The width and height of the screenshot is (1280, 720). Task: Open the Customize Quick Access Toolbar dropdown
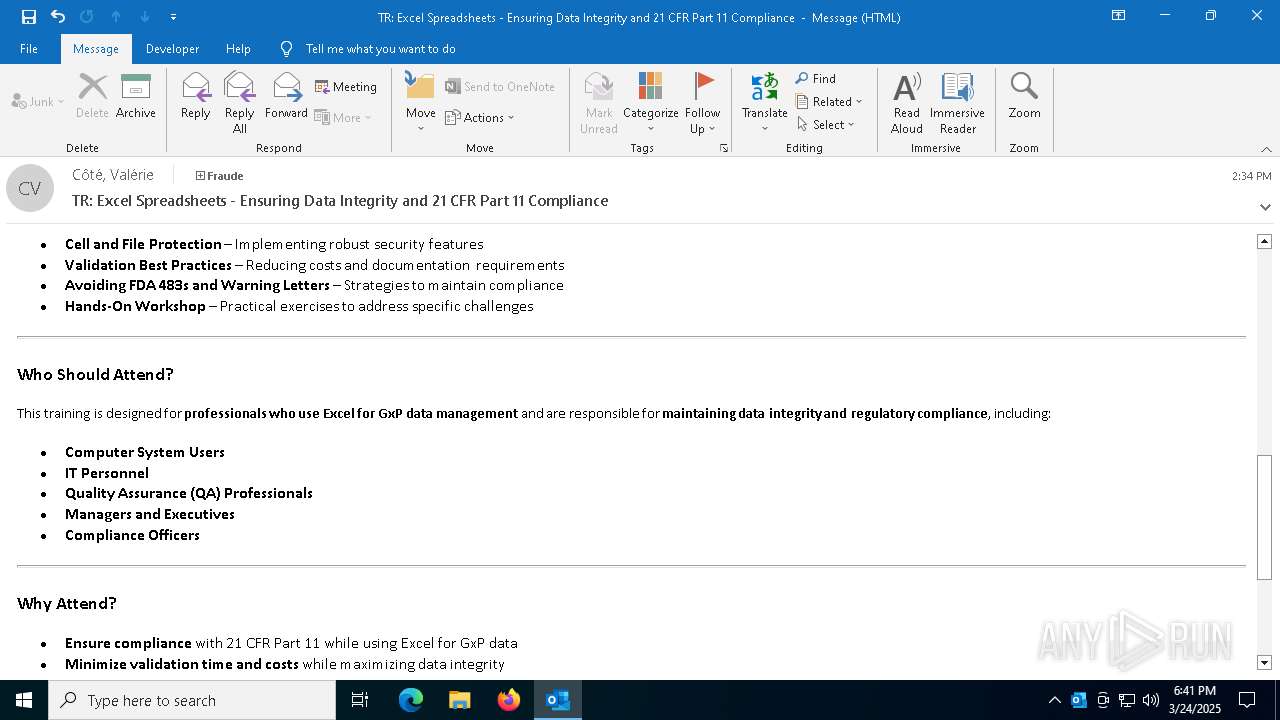pyautogui.click(x=173, y=17)
